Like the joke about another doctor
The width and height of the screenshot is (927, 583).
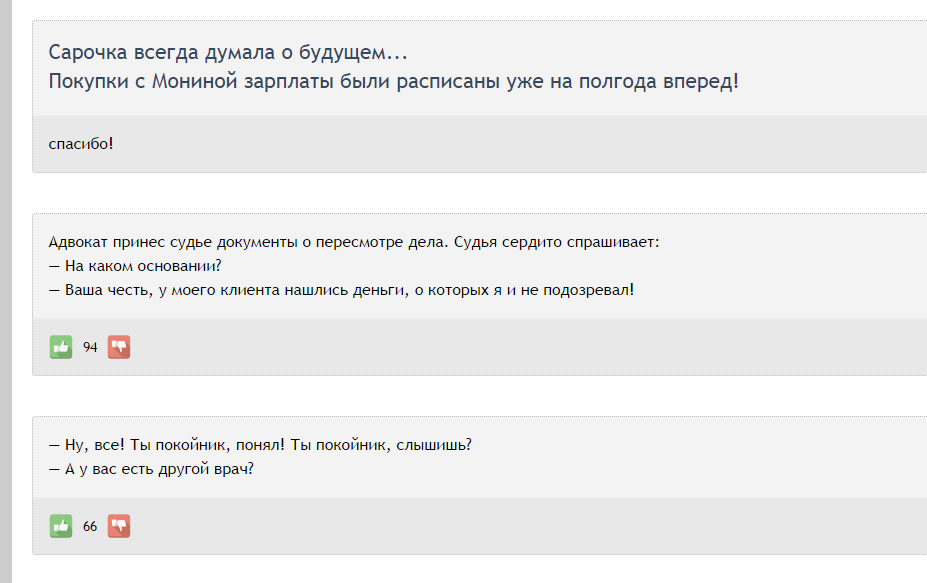click(61, 526)
